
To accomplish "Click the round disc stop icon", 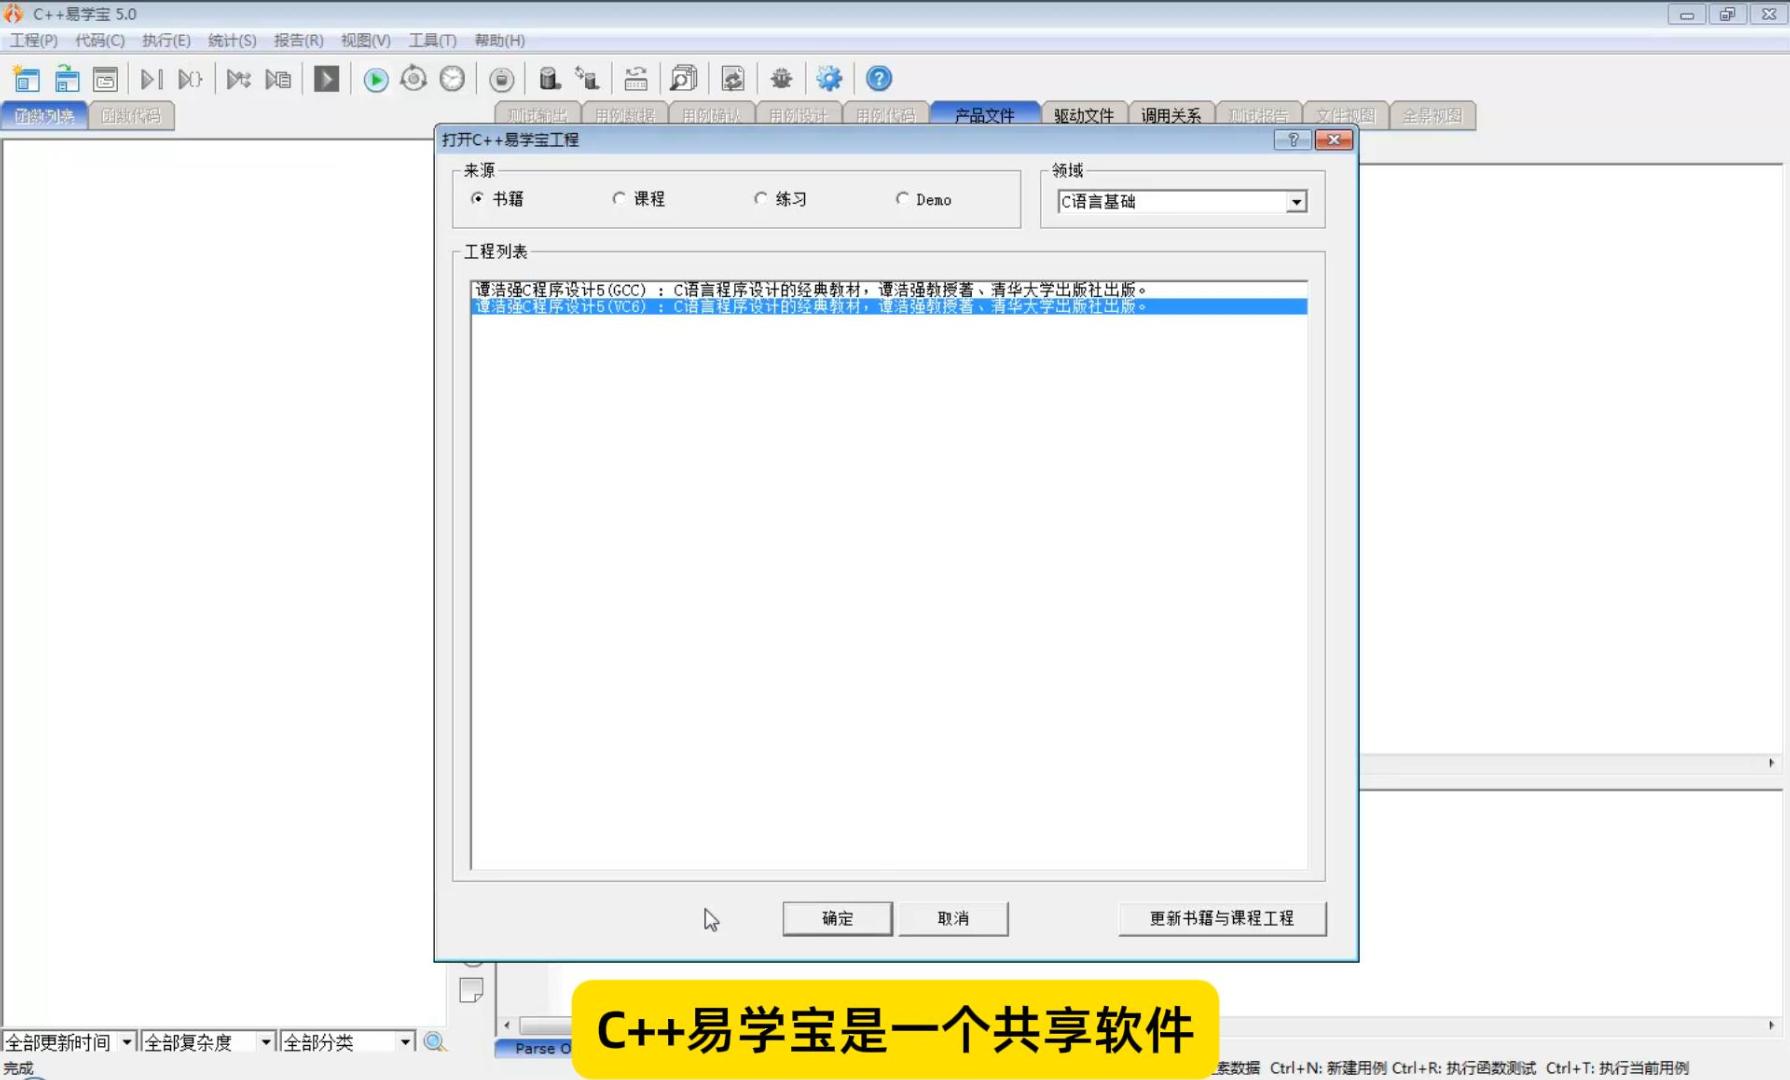I will click(501, 79).
